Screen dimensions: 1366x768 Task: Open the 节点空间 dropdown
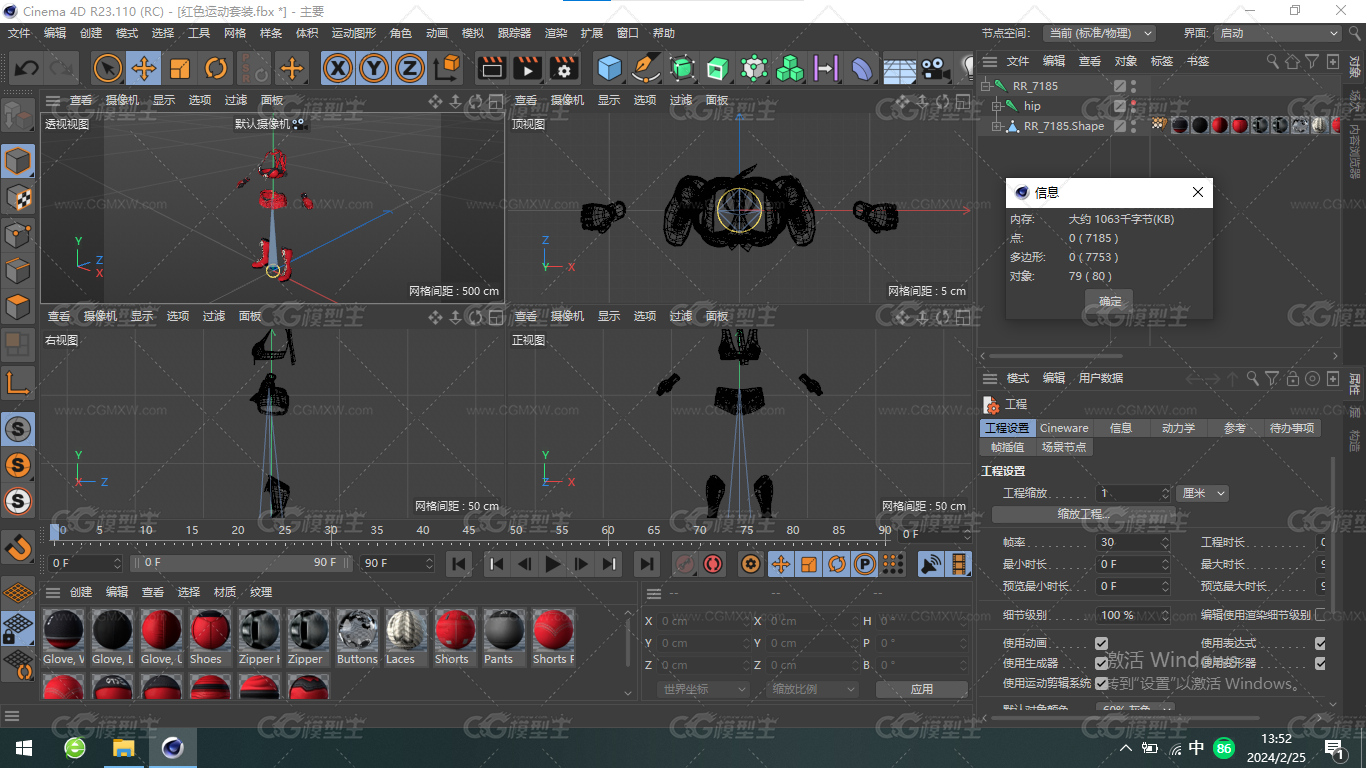1099,33
